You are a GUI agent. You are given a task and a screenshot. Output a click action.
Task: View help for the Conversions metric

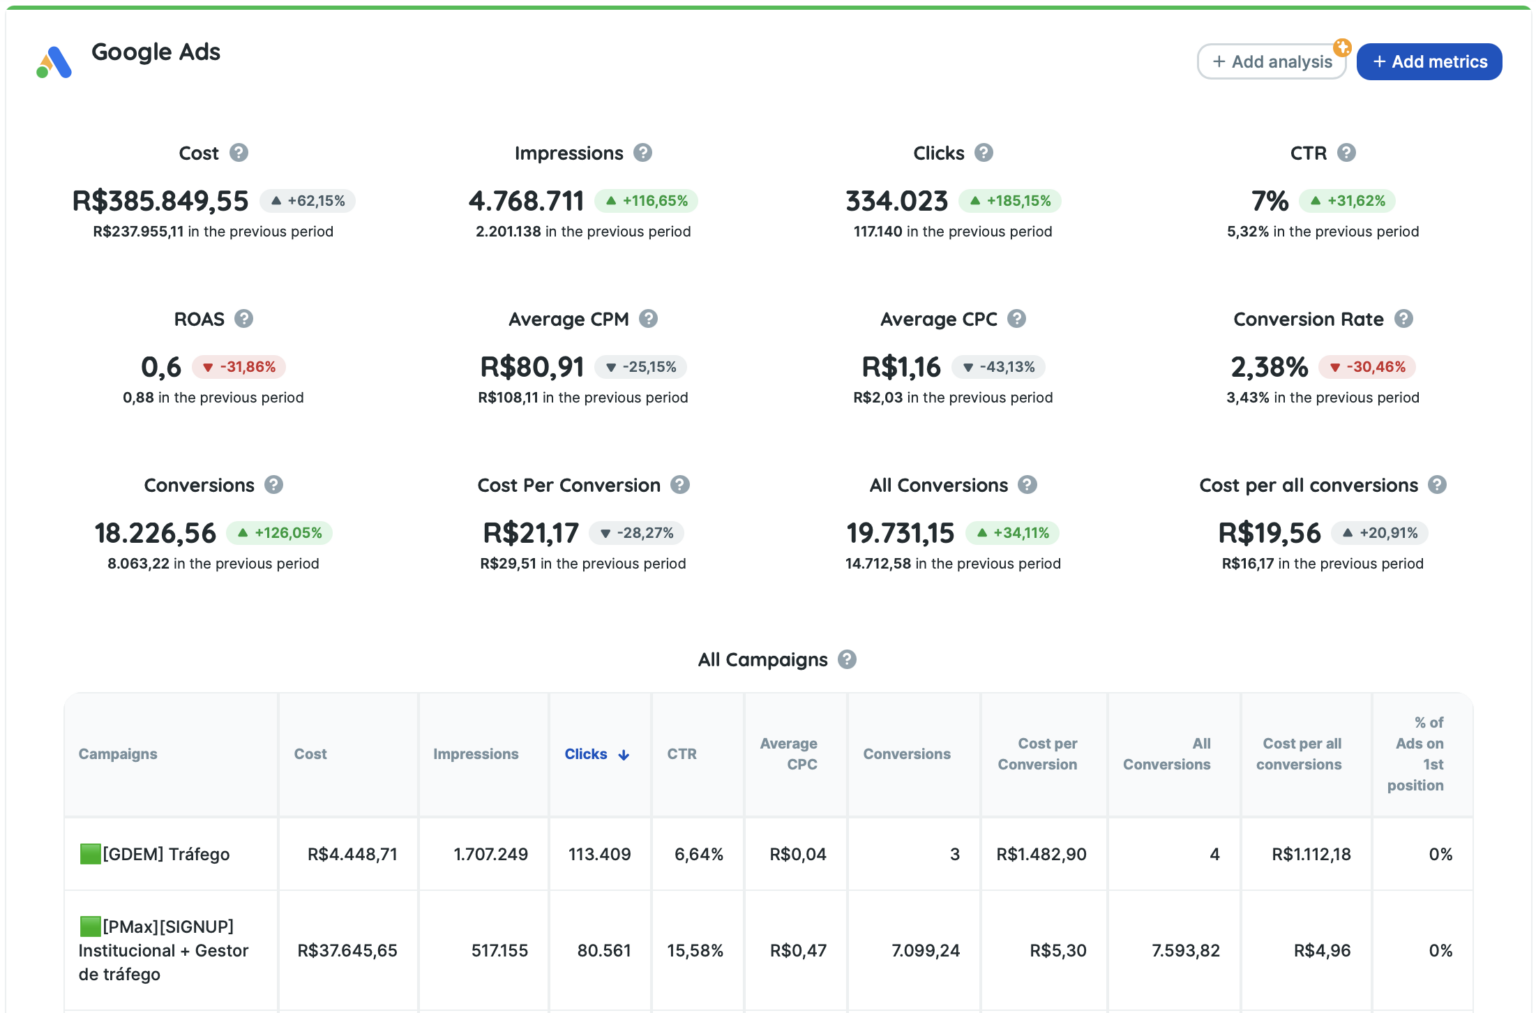[274, 485]
